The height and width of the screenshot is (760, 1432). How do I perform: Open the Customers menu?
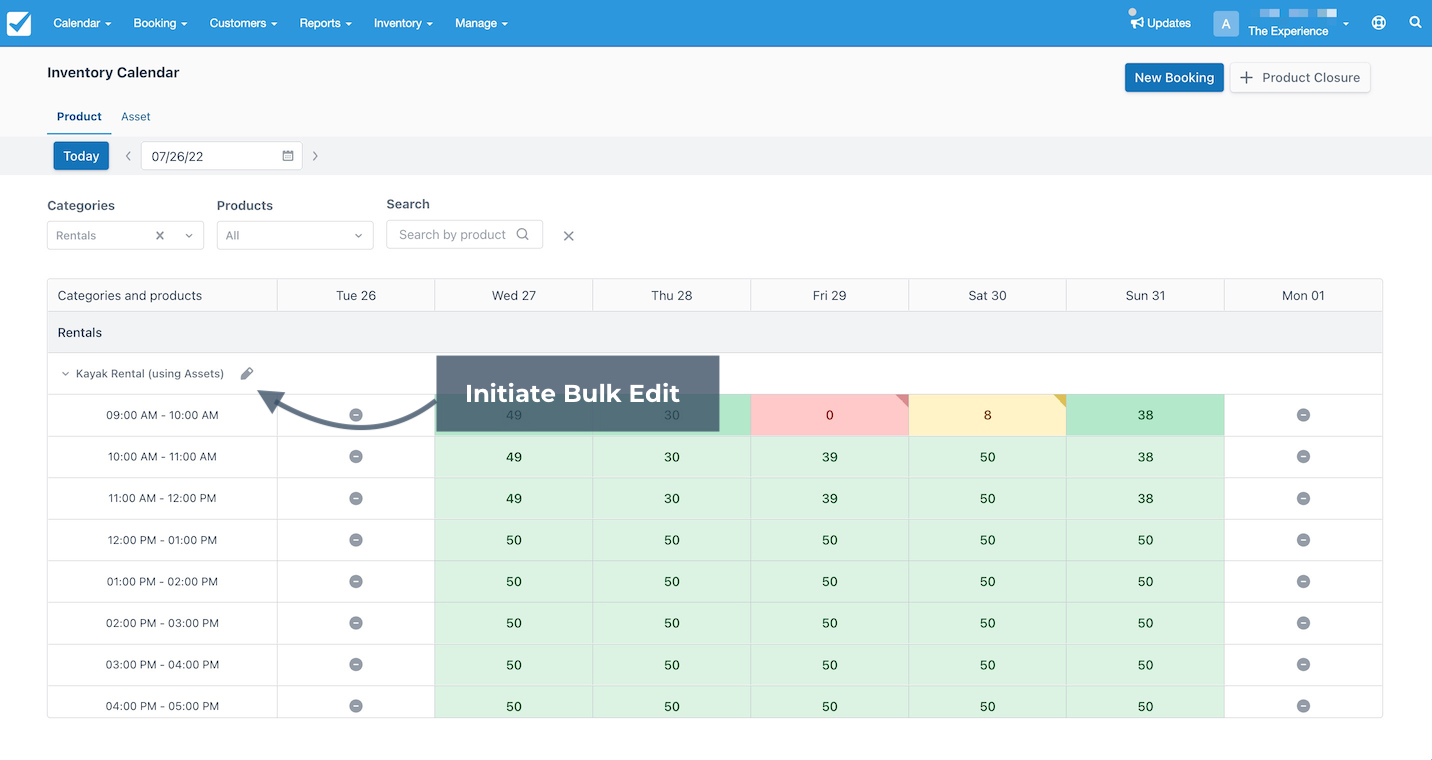tap(243, 23)
